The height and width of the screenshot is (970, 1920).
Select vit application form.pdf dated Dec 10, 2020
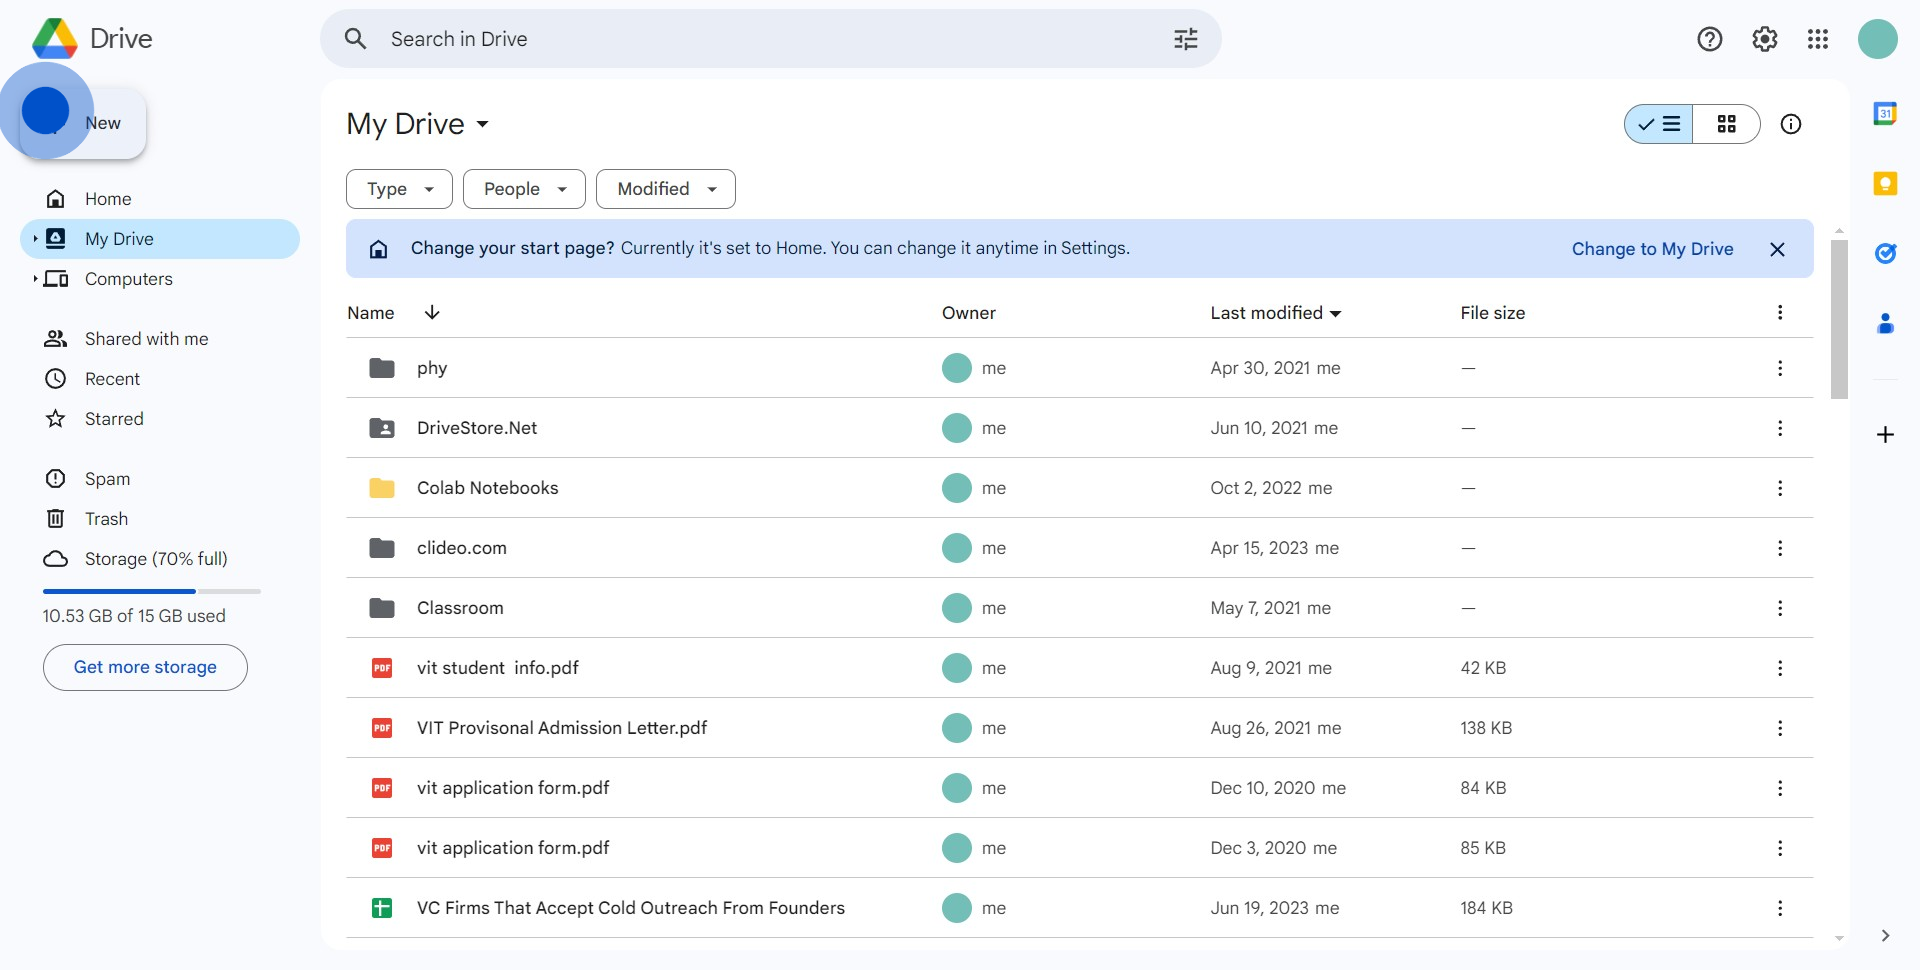point(1080,788)
